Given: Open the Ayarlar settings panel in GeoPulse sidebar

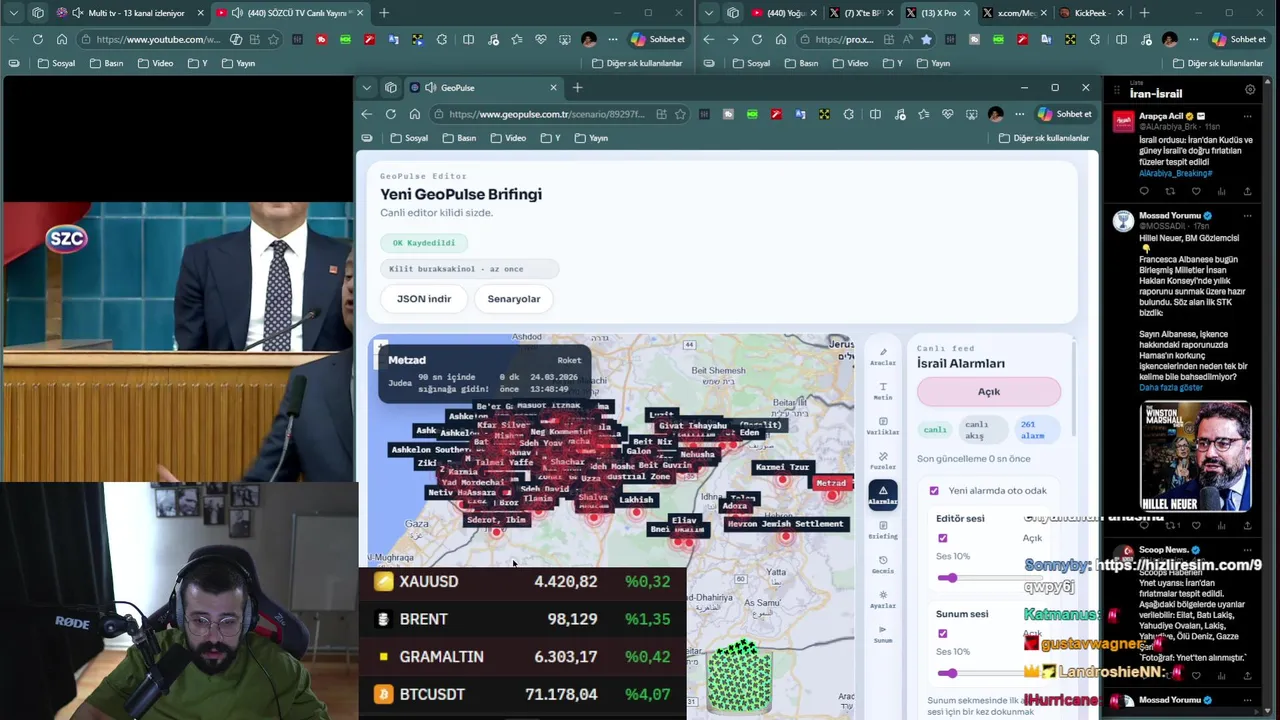Looking at the screenshot, I should pyautogui.click(x=883, y=599).
